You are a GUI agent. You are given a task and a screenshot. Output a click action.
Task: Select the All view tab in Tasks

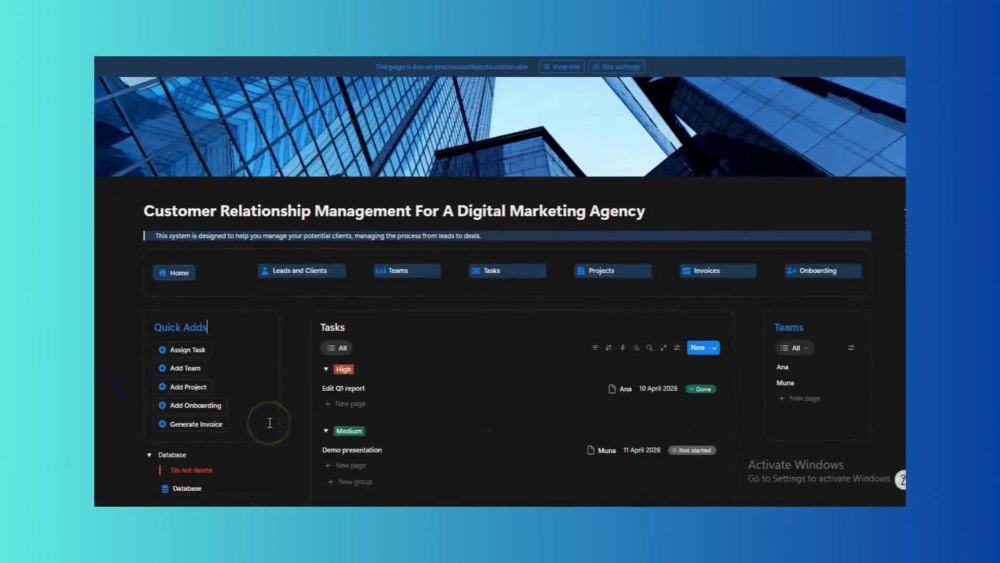pos(337,347)
